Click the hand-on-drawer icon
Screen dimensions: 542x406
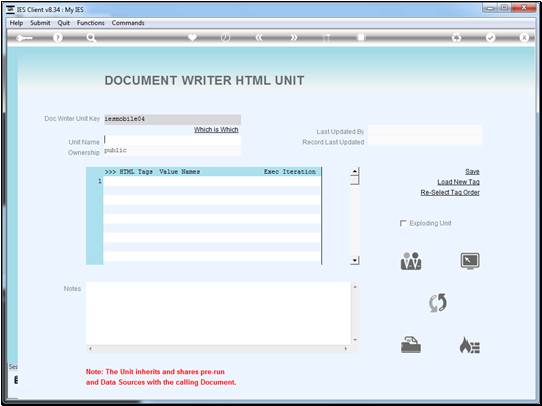[411, 345]
